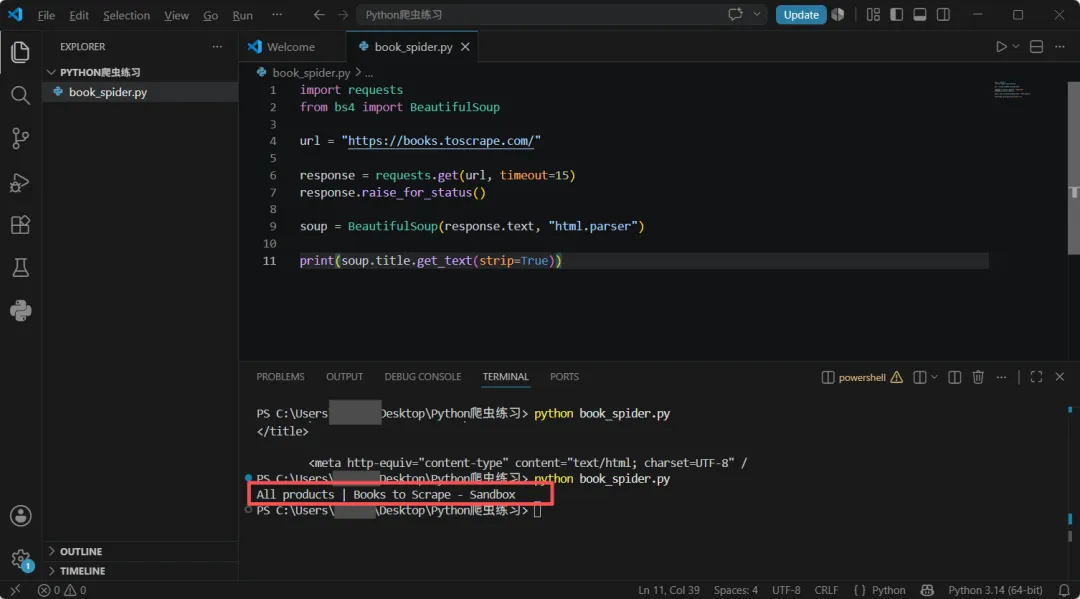1080x599 pixels.
Task: Go forward with the right arrow
Action: coord(343,14)
